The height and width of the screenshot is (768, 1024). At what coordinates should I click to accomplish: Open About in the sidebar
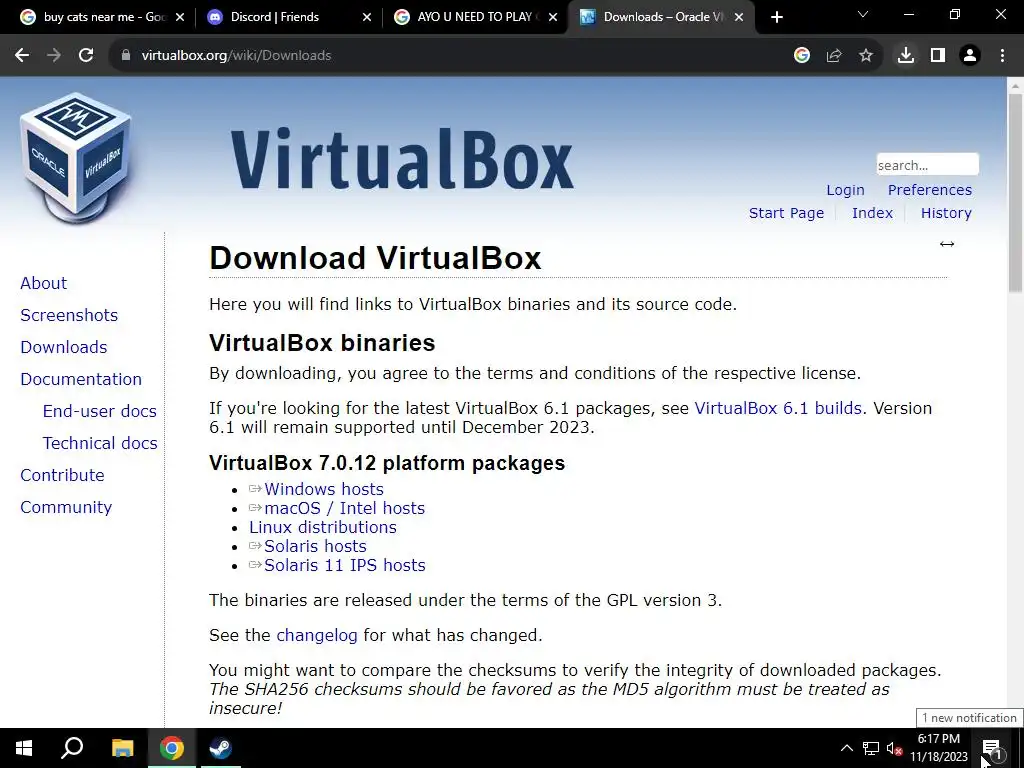click(44, 283)
